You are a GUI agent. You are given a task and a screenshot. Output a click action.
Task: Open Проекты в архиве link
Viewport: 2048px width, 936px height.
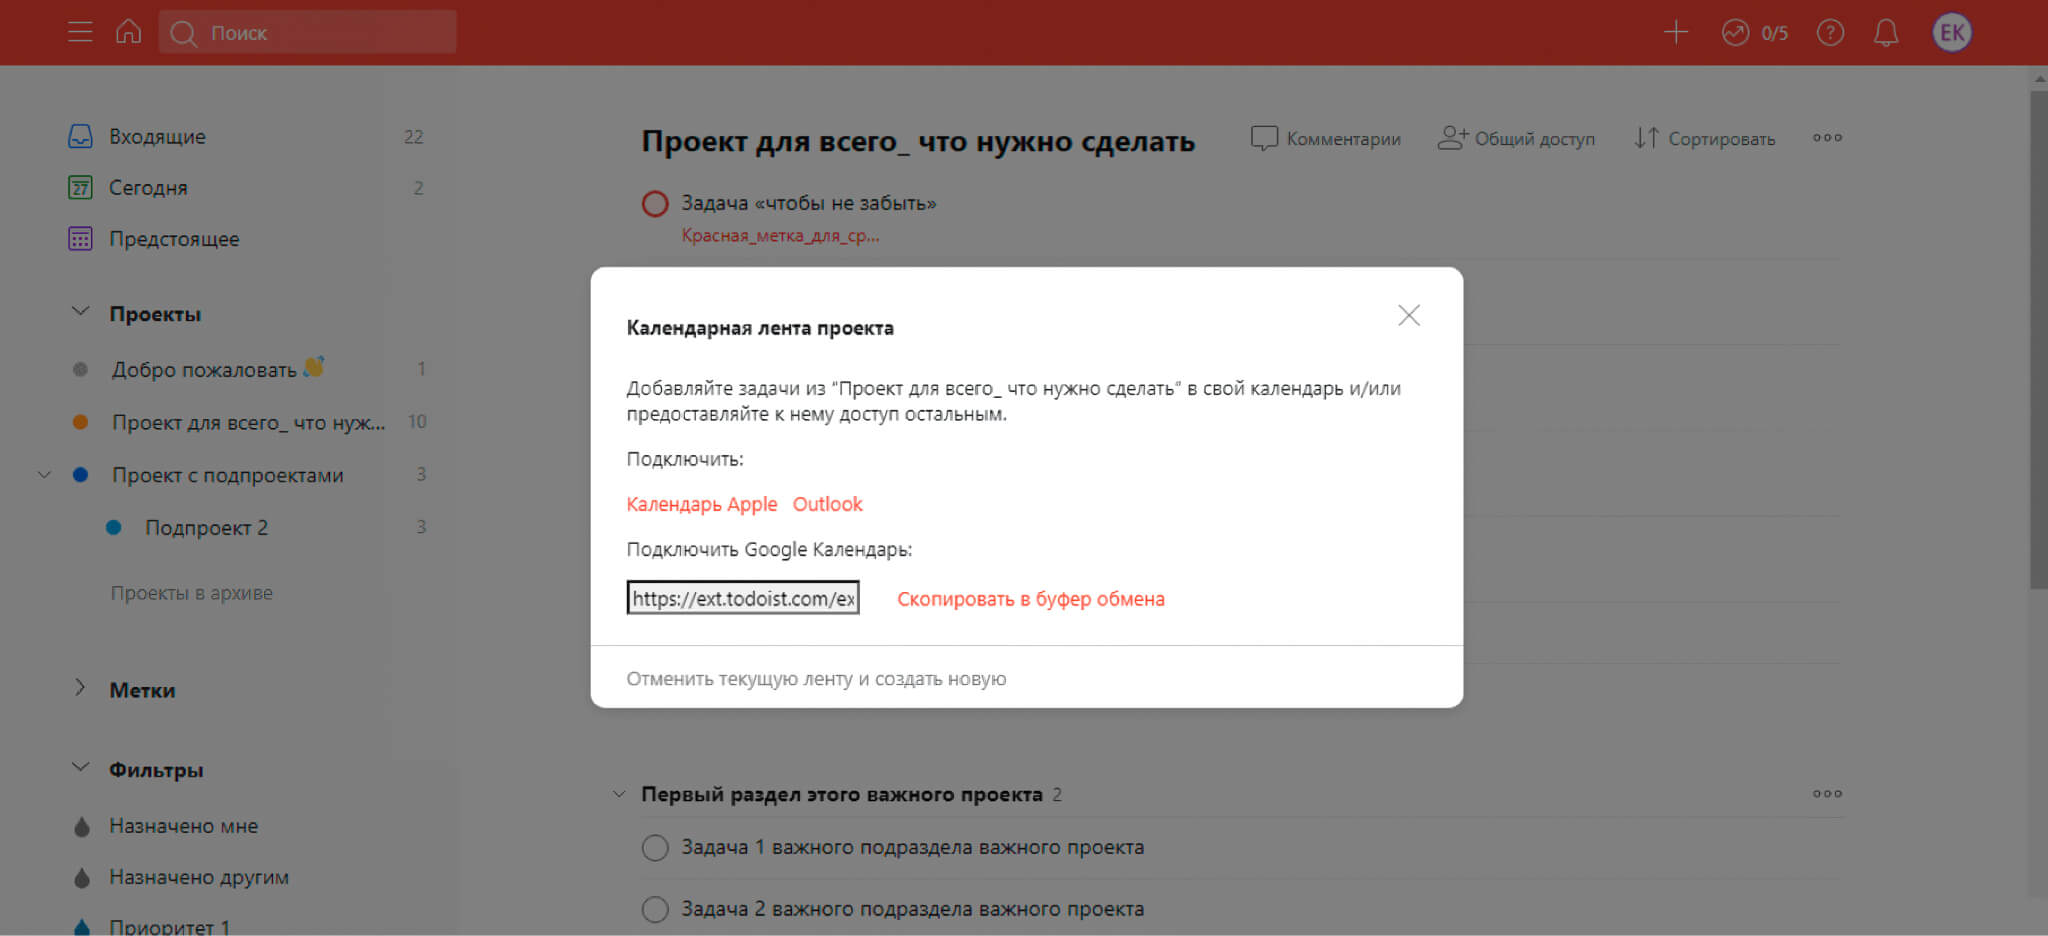click(191, 593)
